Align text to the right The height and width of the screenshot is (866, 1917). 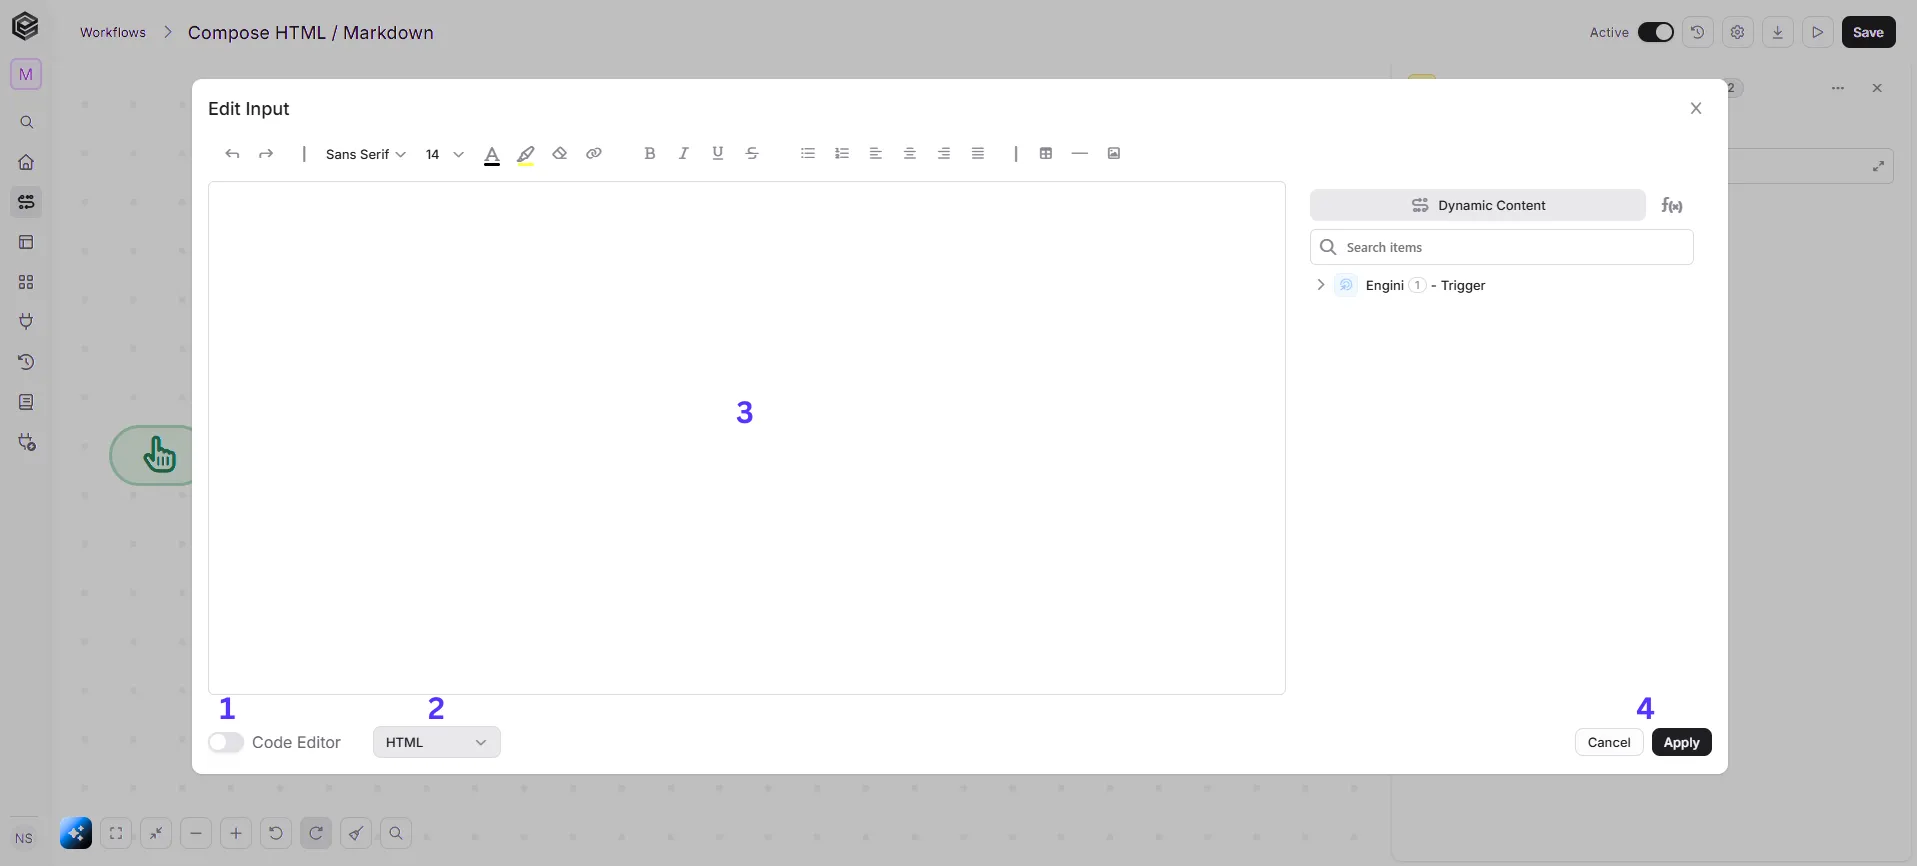coord(944,154)
